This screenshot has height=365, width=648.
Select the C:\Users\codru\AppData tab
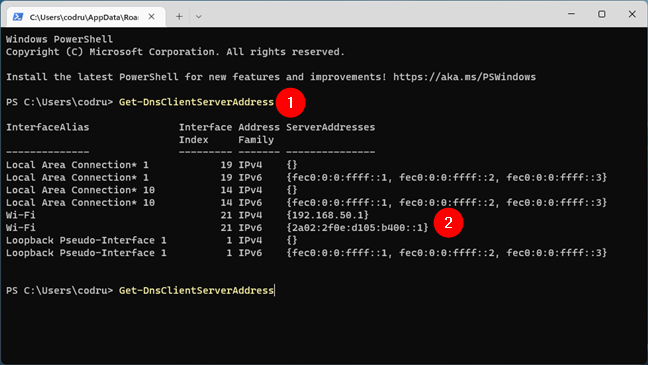click(86, 17)
